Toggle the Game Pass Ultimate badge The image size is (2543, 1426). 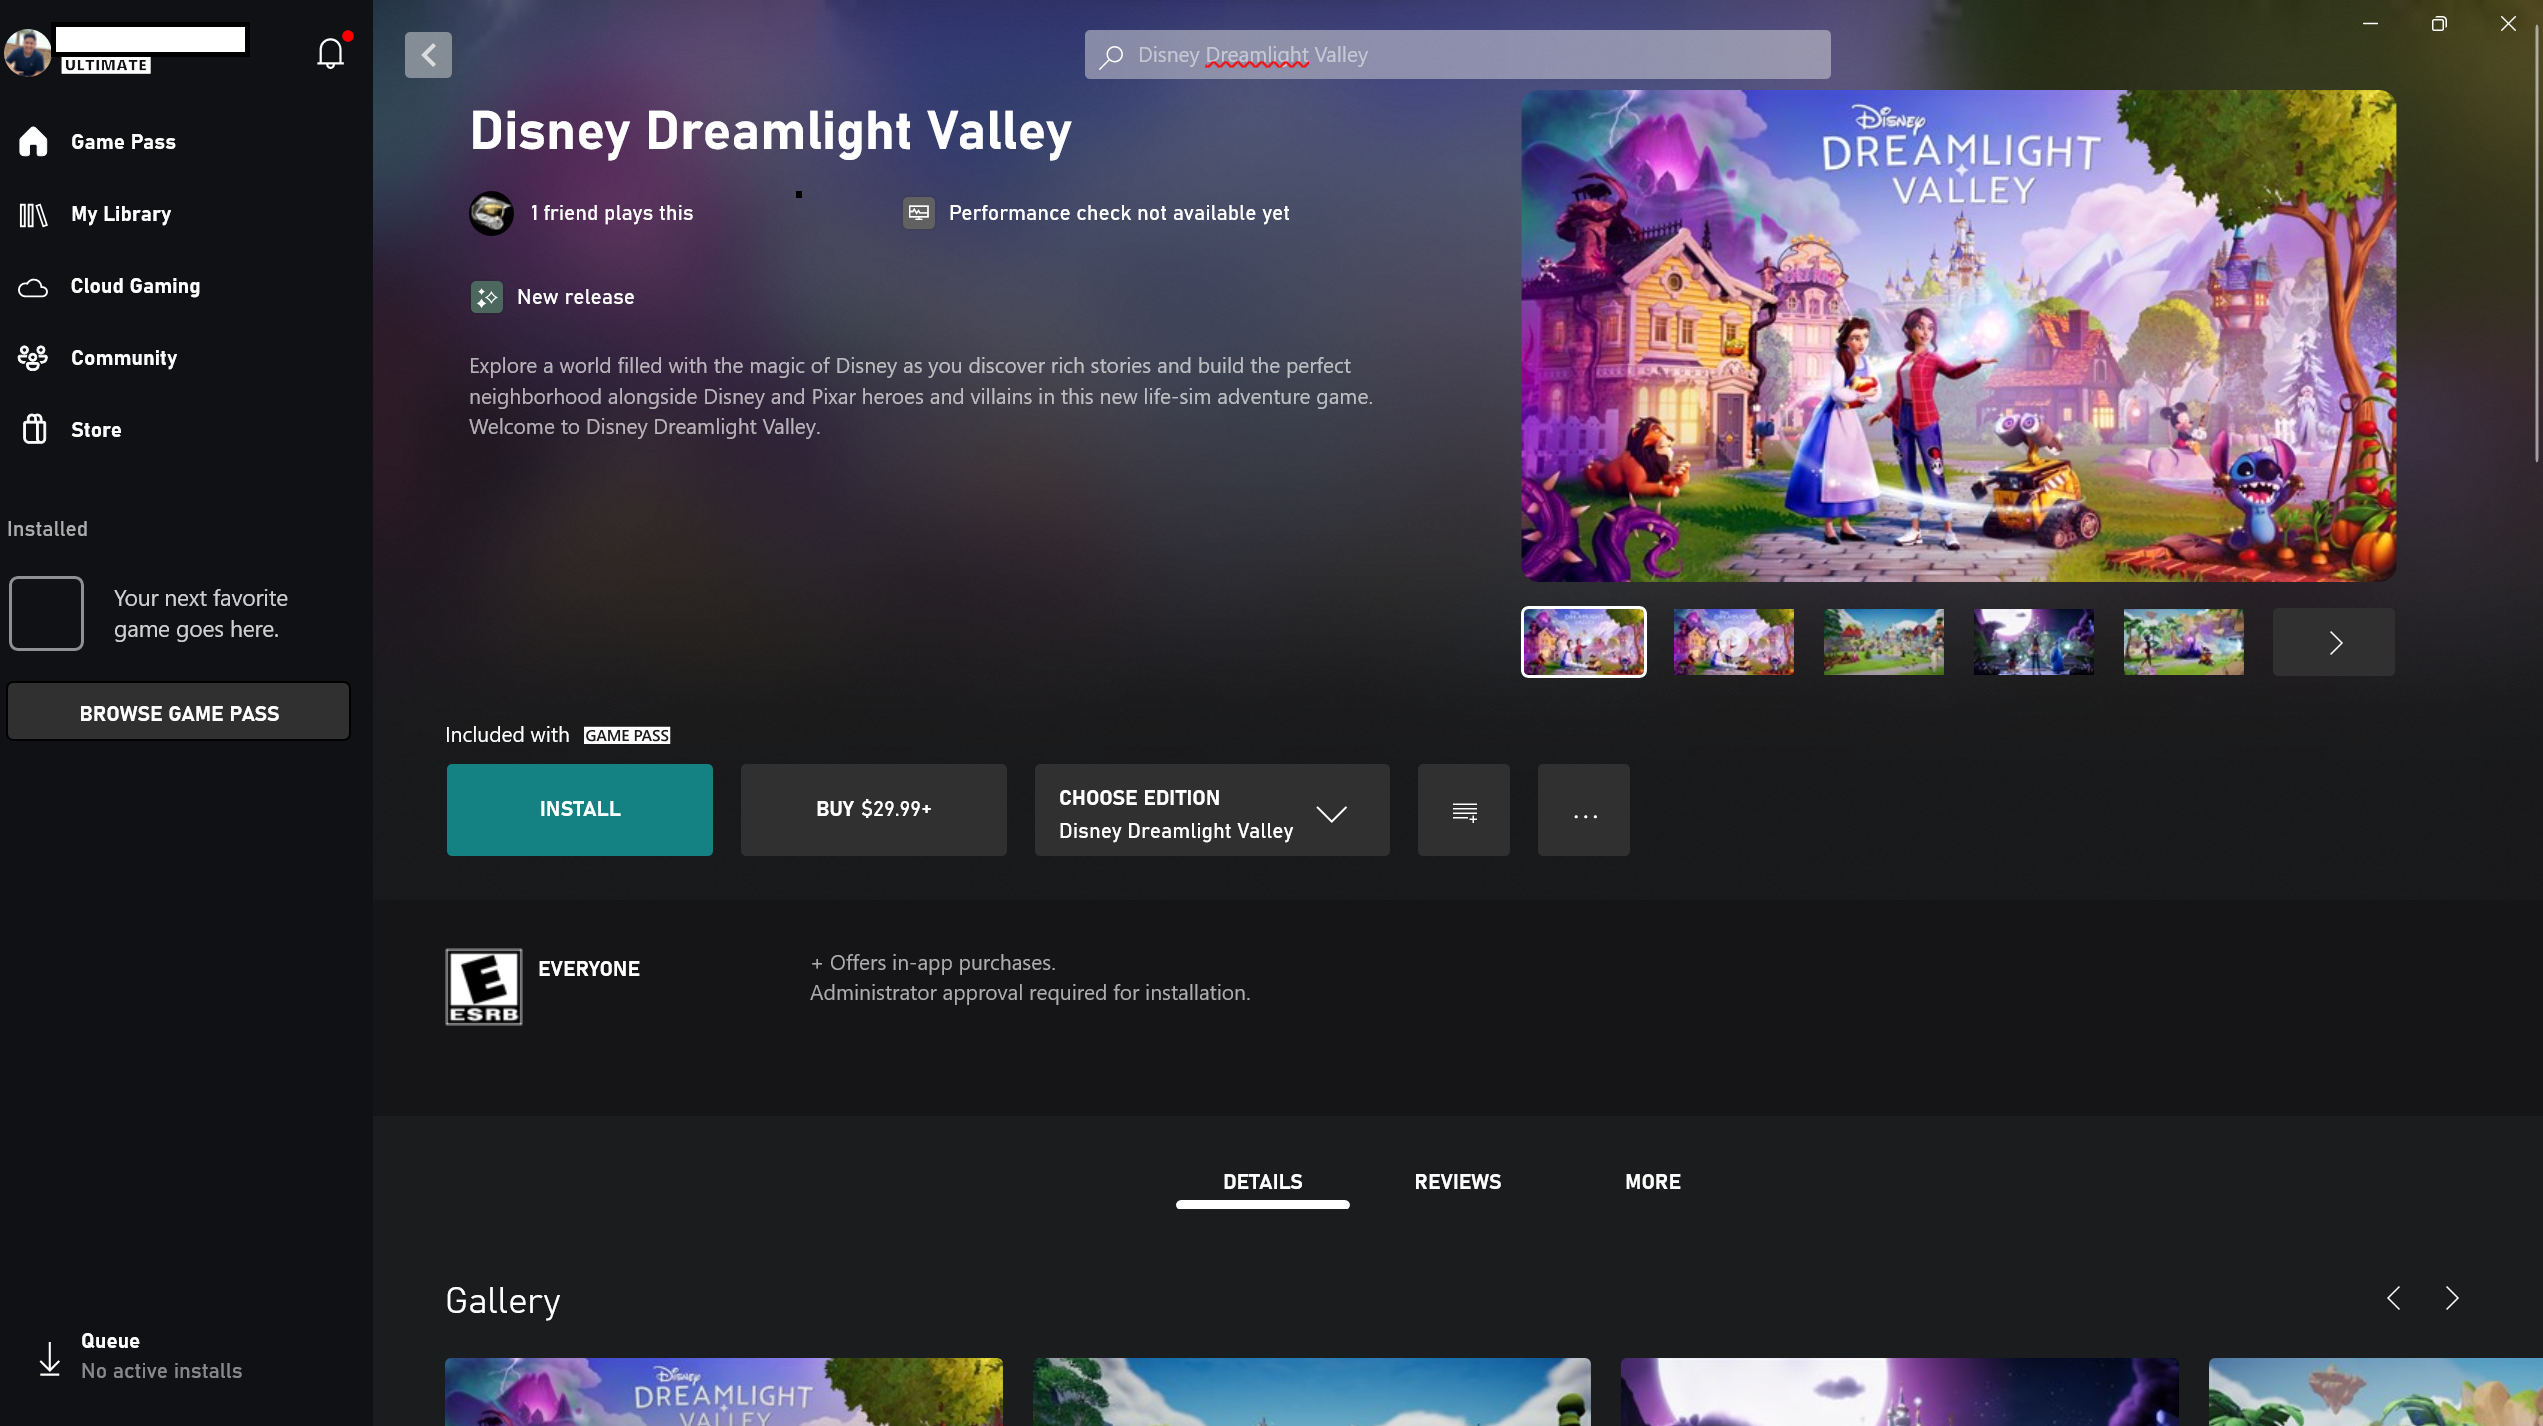[105, 65]
